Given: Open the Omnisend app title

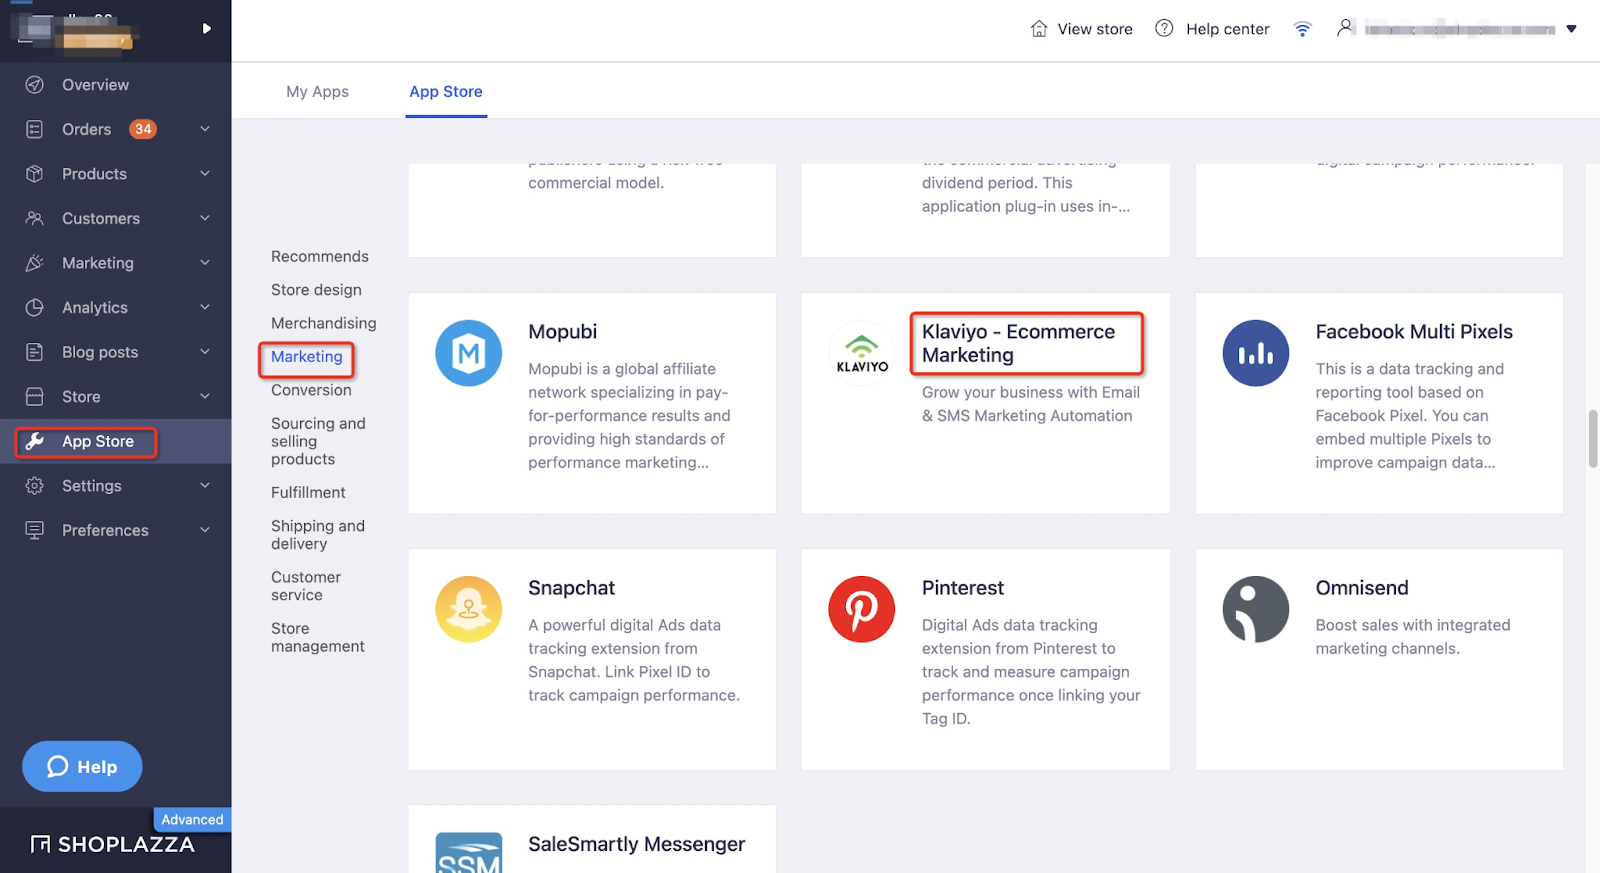Looking at the screenshot, I should click(x=1362, y=588).
